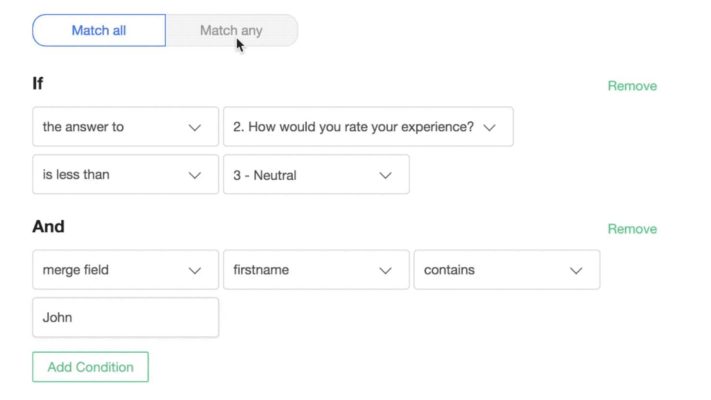Viewport: 711px width, 400px height.
Task: Click the chevron arrow beside 'is less than'
Action: pos(195,176)
